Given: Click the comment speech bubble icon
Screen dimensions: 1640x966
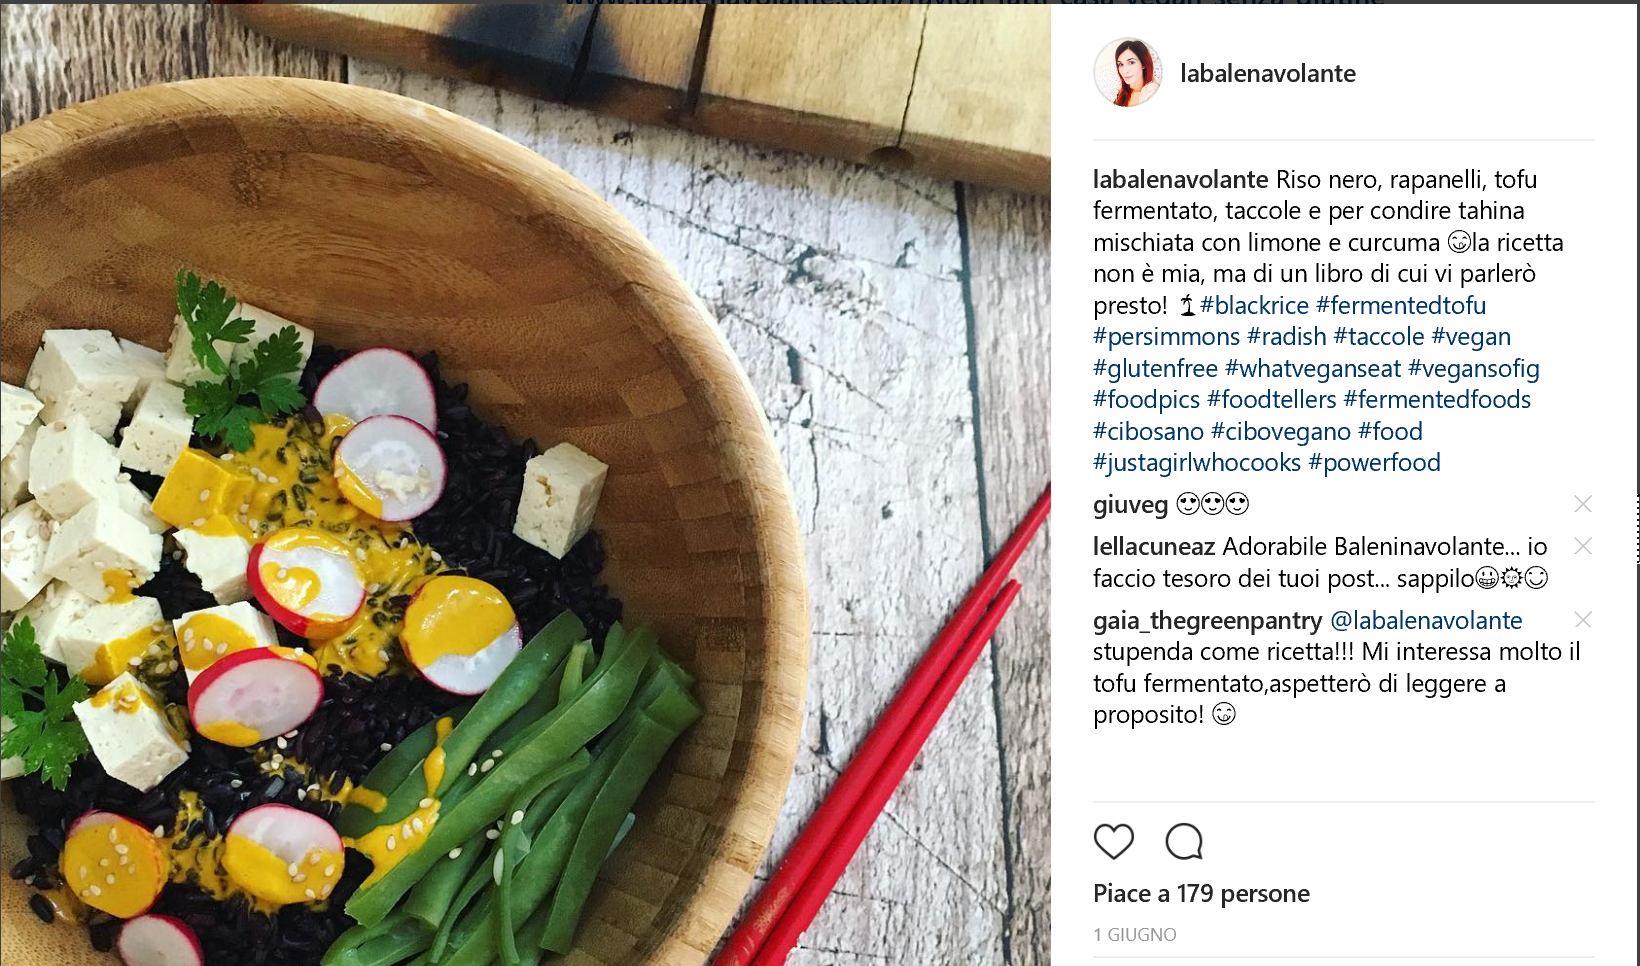Looking at the screenshot, I should click(1184, 842).
